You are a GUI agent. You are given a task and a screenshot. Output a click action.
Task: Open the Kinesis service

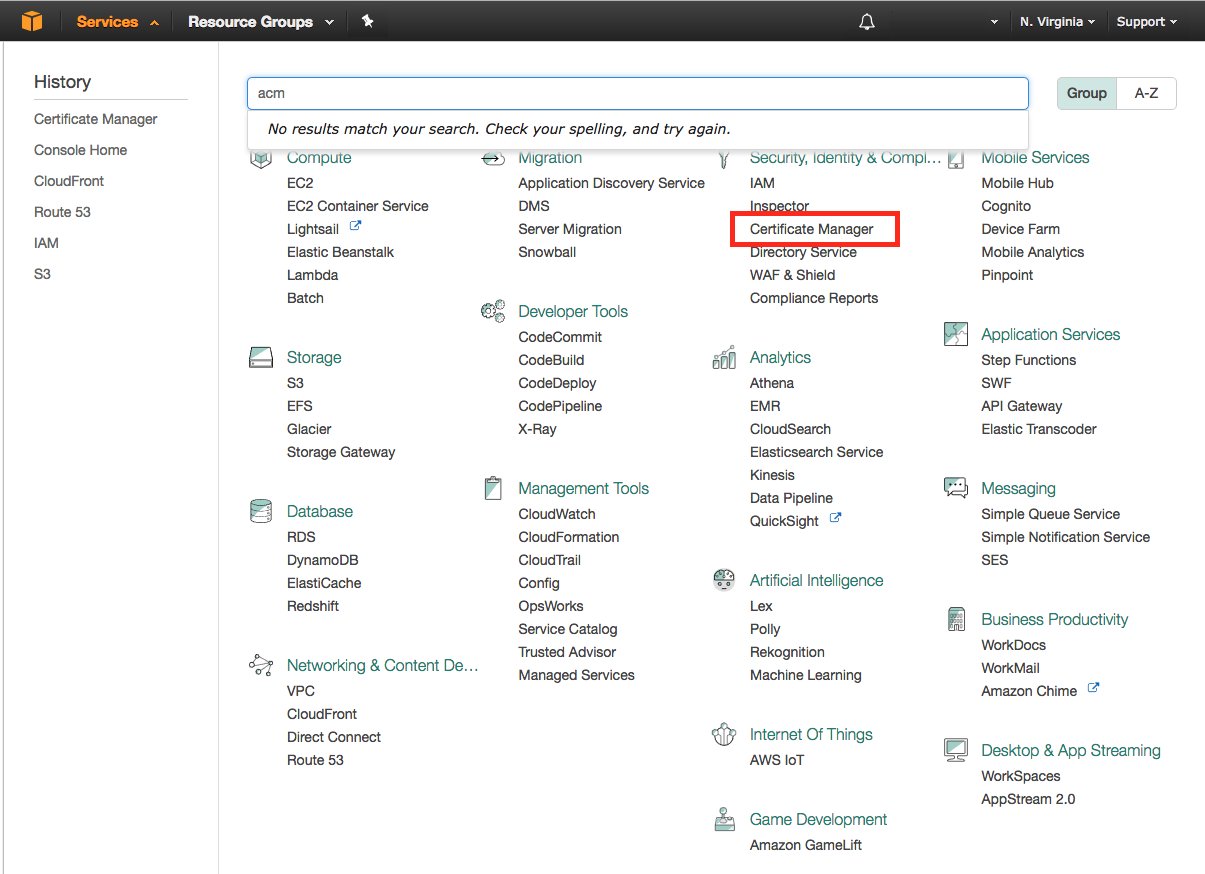click(773, 475)
